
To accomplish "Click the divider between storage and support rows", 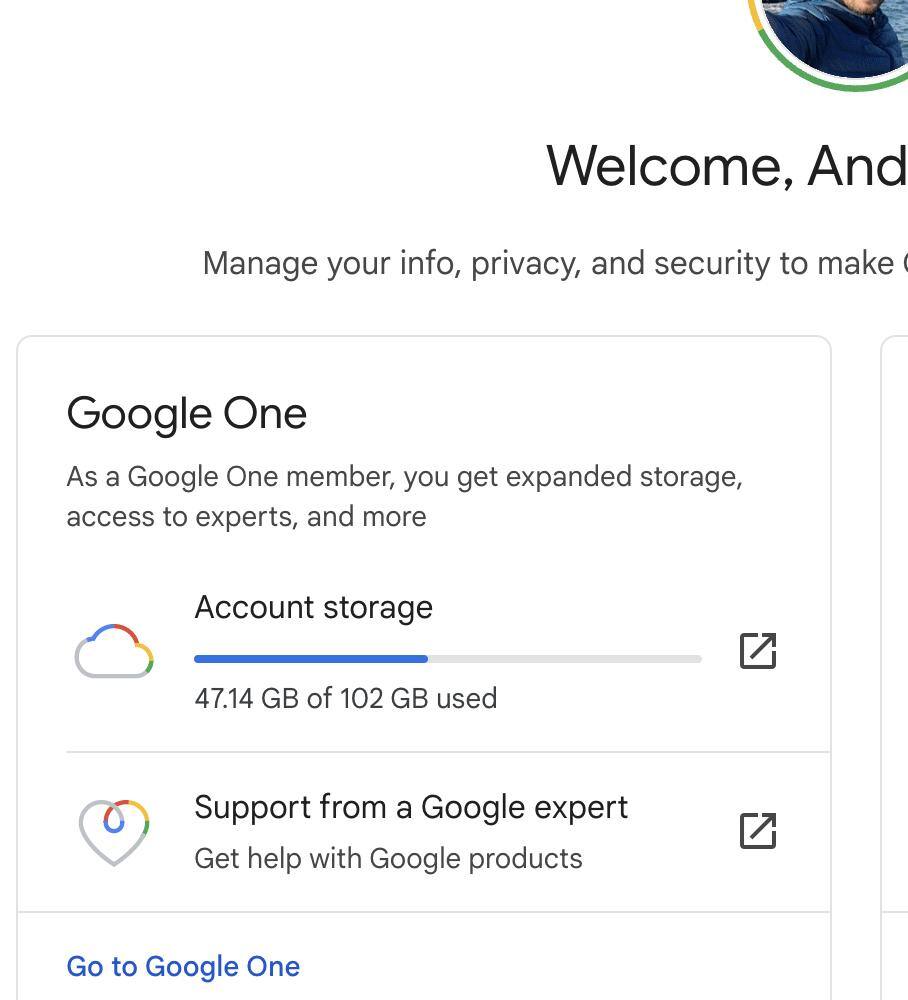I will coord(448,752).
